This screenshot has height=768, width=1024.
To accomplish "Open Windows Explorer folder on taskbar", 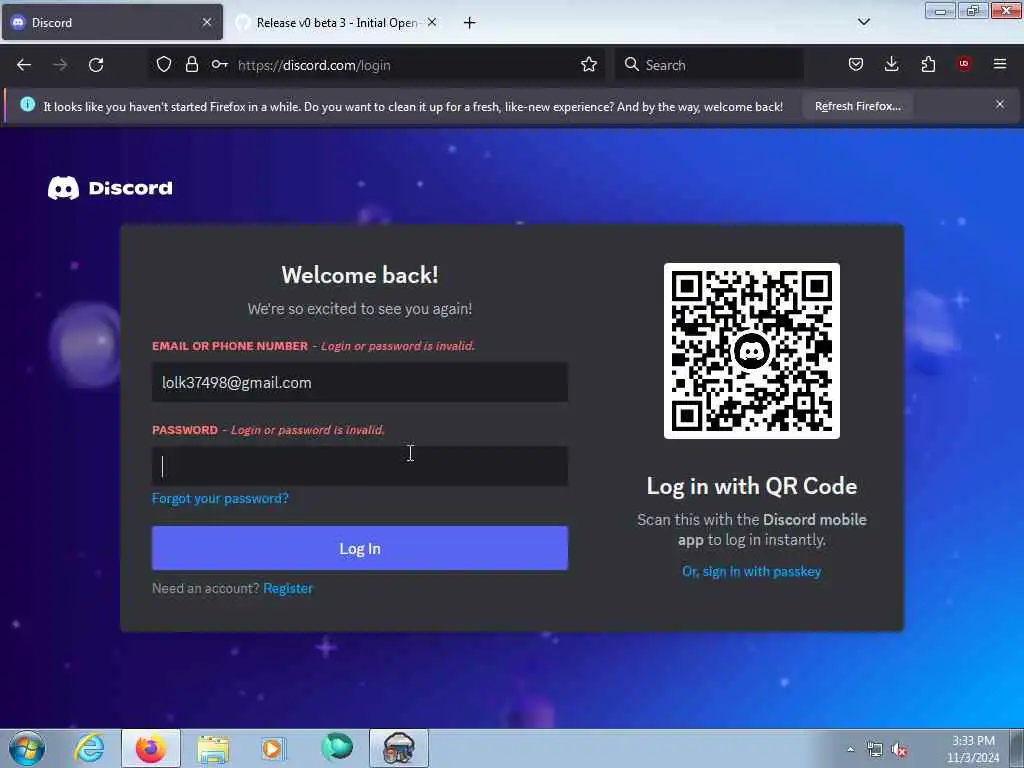I will pyautogui.click(x=213, y=748).
